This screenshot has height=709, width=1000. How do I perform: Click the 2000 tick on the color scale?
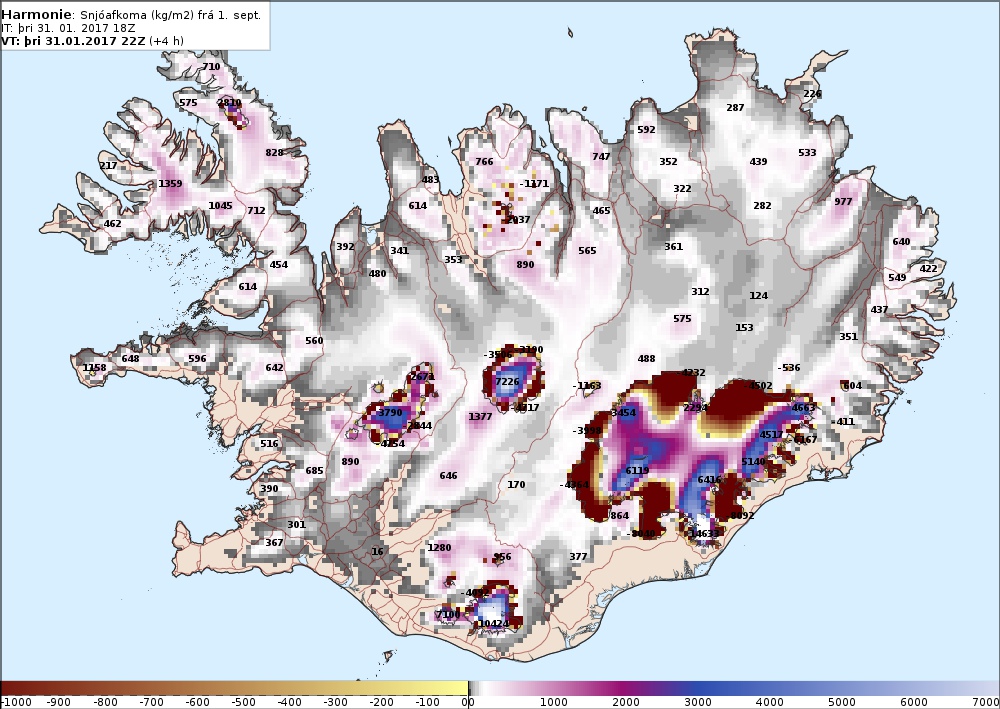[626, 702]
